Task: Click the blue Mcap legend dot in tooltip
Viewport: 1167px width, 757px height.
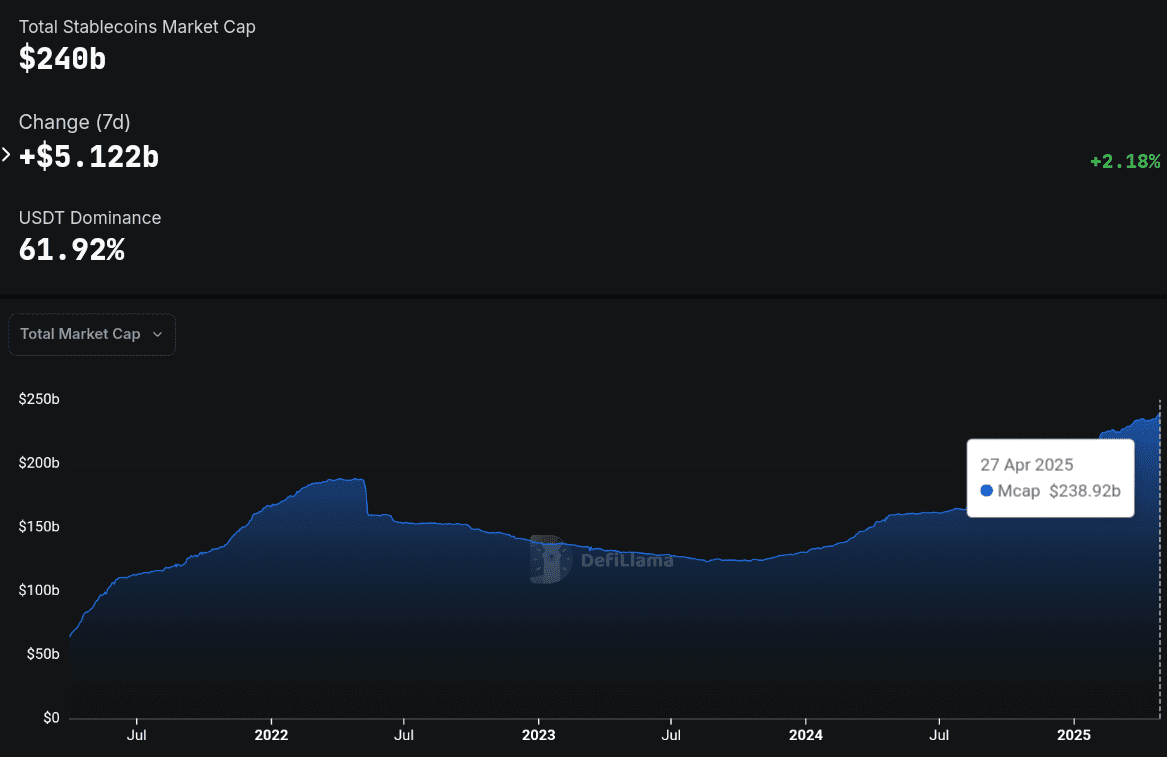Action: (989, 490)
